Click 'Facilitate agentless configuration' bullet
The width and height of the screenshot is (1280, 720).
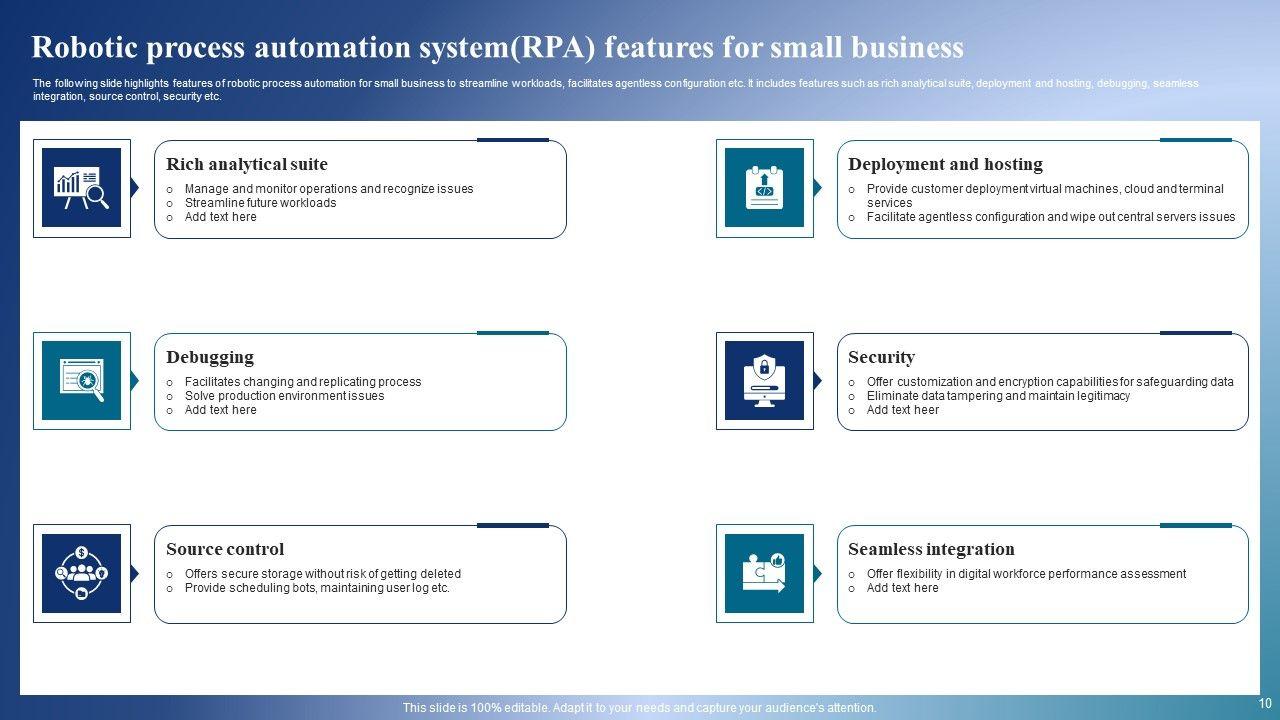coord(1051,217)
